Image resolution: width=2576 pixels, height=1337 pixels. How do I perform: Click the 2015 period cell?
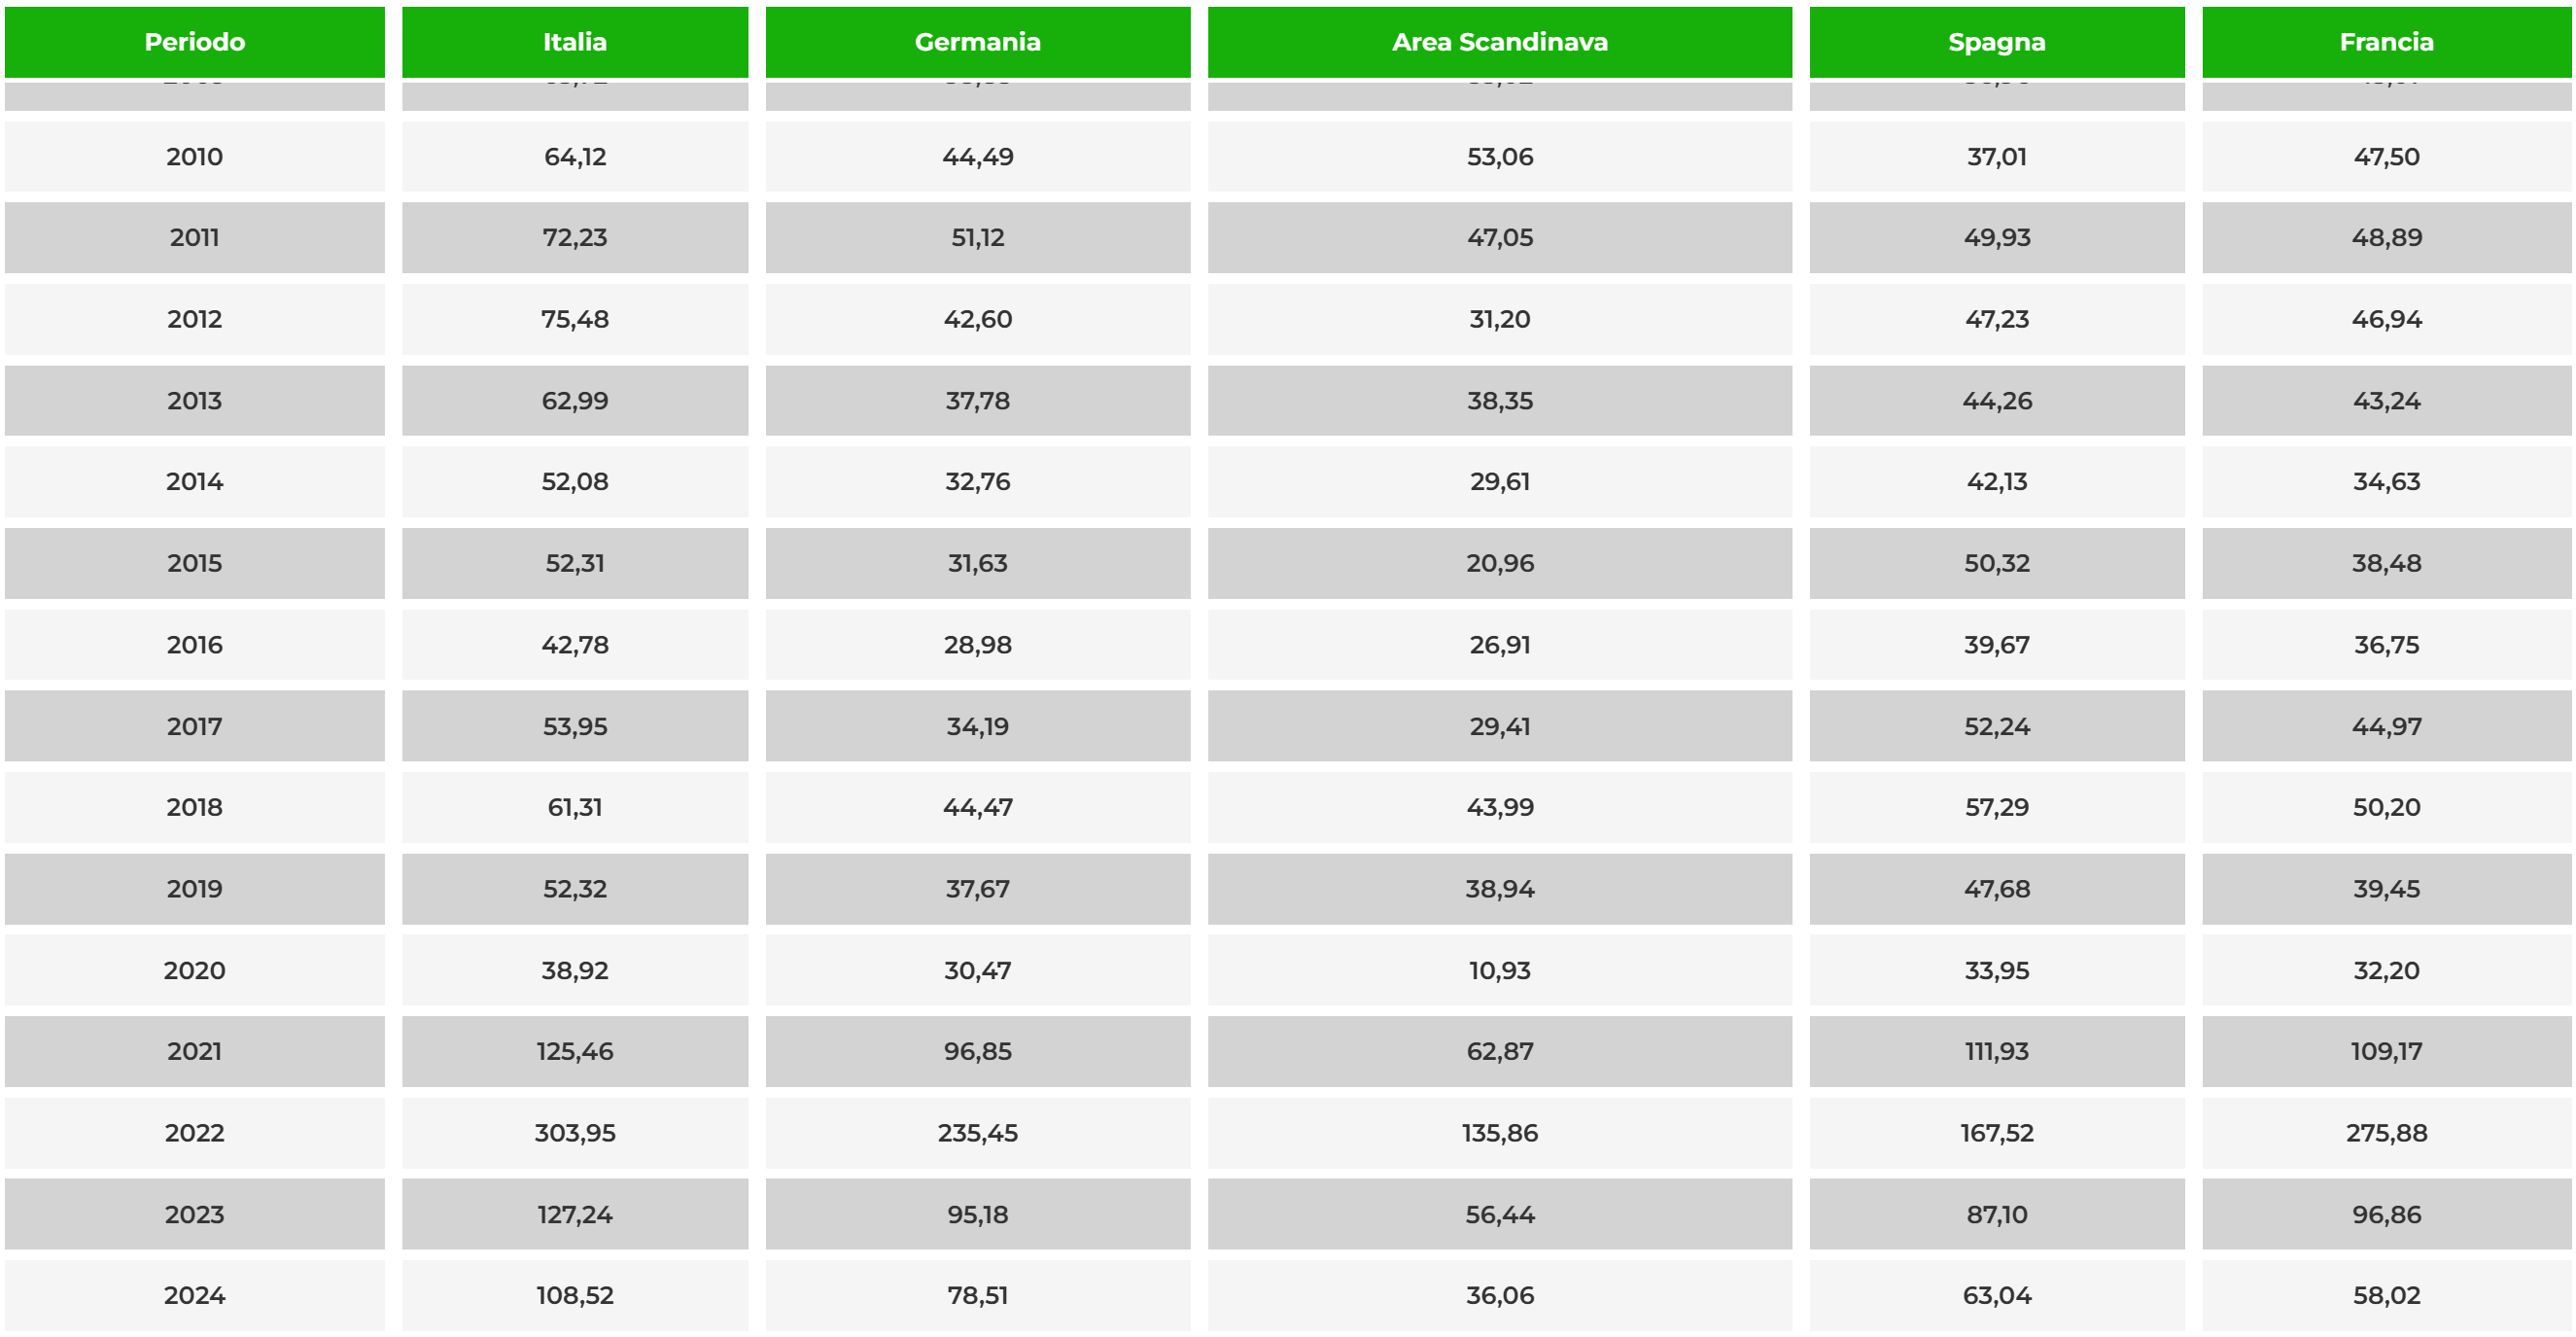[x=194, y=563]
